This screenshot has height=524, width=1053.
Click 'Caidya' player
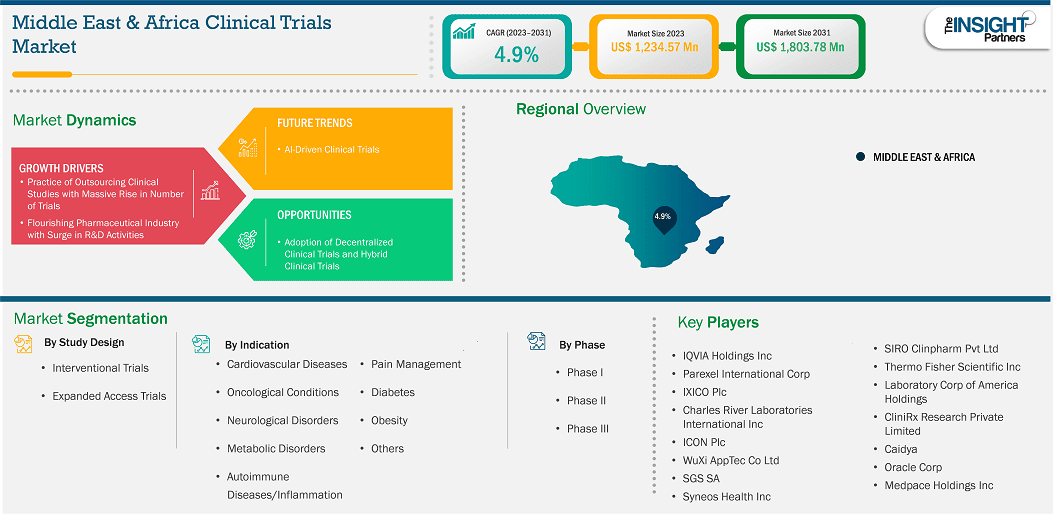(x=901, y=449)
